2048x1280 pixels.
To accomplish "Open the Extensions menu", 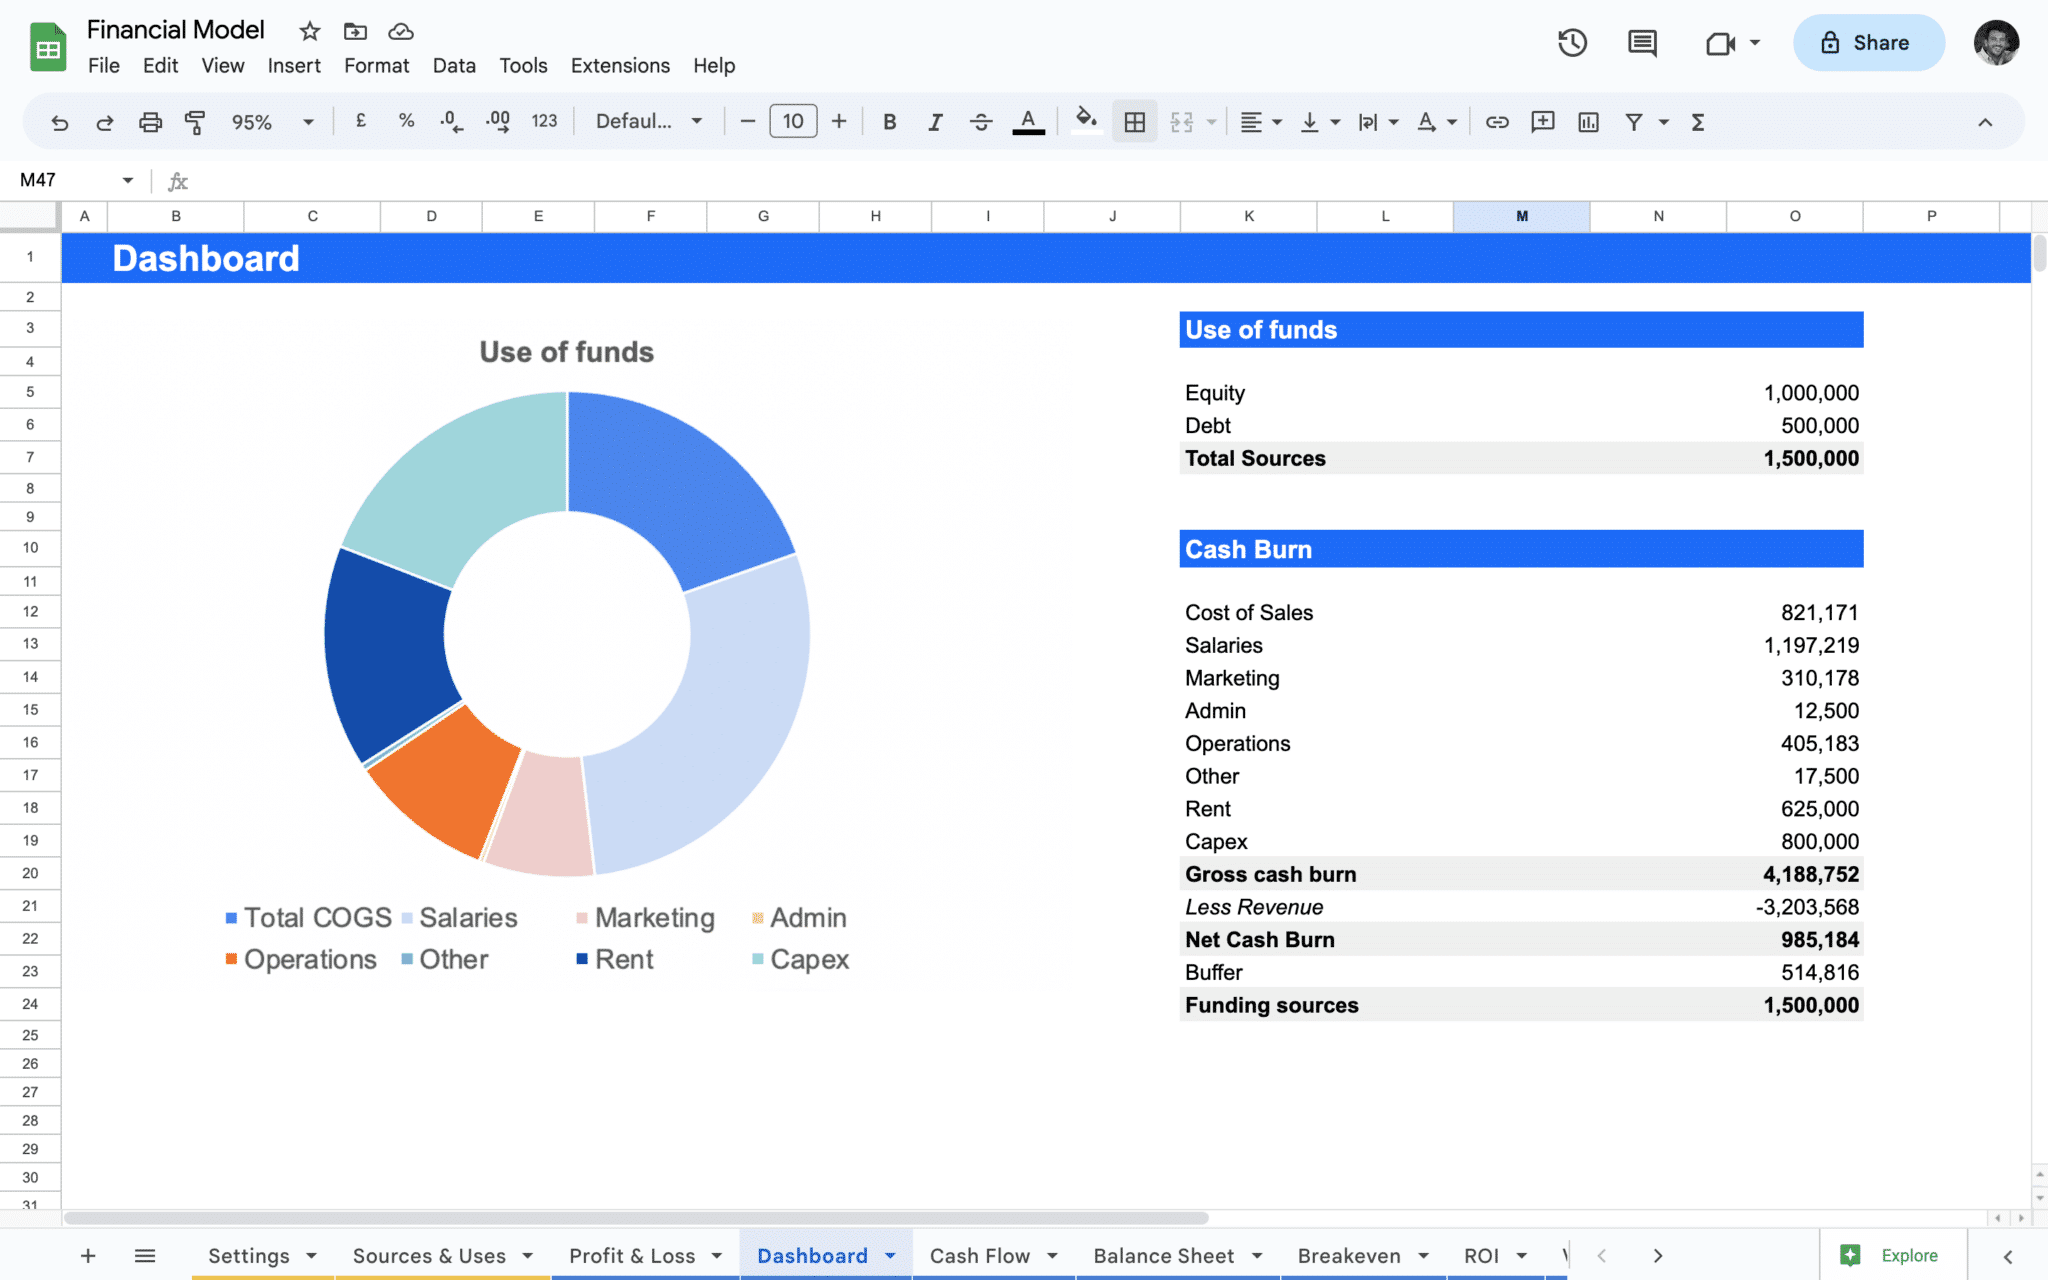I will pos(620,66).
